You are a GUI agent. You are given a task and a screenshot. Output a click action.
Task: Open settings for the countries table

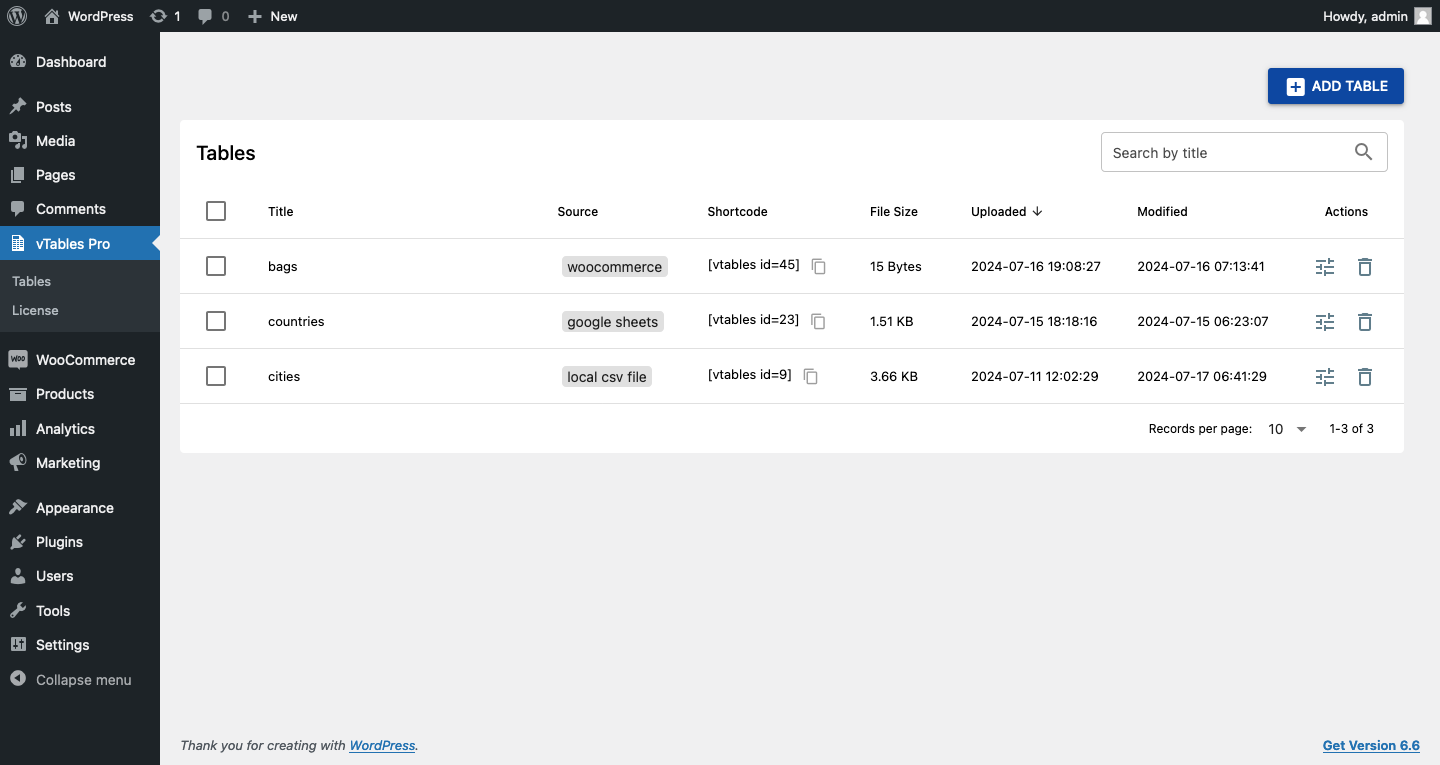pyautogui.click(x=1325, y=322)
